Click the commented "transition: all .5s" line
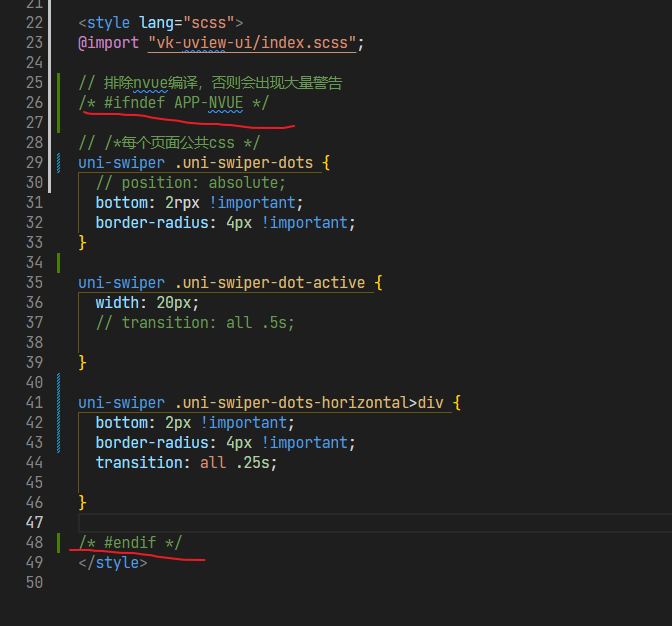The width and height of the screenshot is (672, 626). click(x=195, y=322)
